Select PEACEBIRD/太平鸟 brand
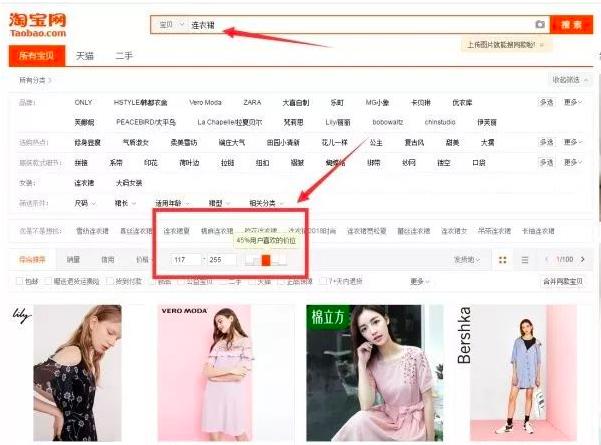The height and width of the screenshot is (445, 601). coord(146,122)
